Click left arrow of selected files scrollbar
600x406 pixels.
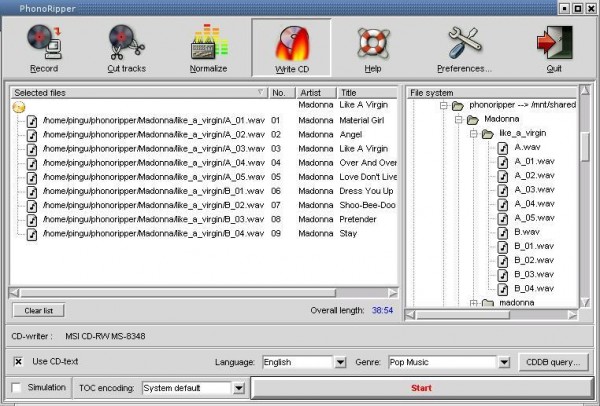(x=14, y=293)
